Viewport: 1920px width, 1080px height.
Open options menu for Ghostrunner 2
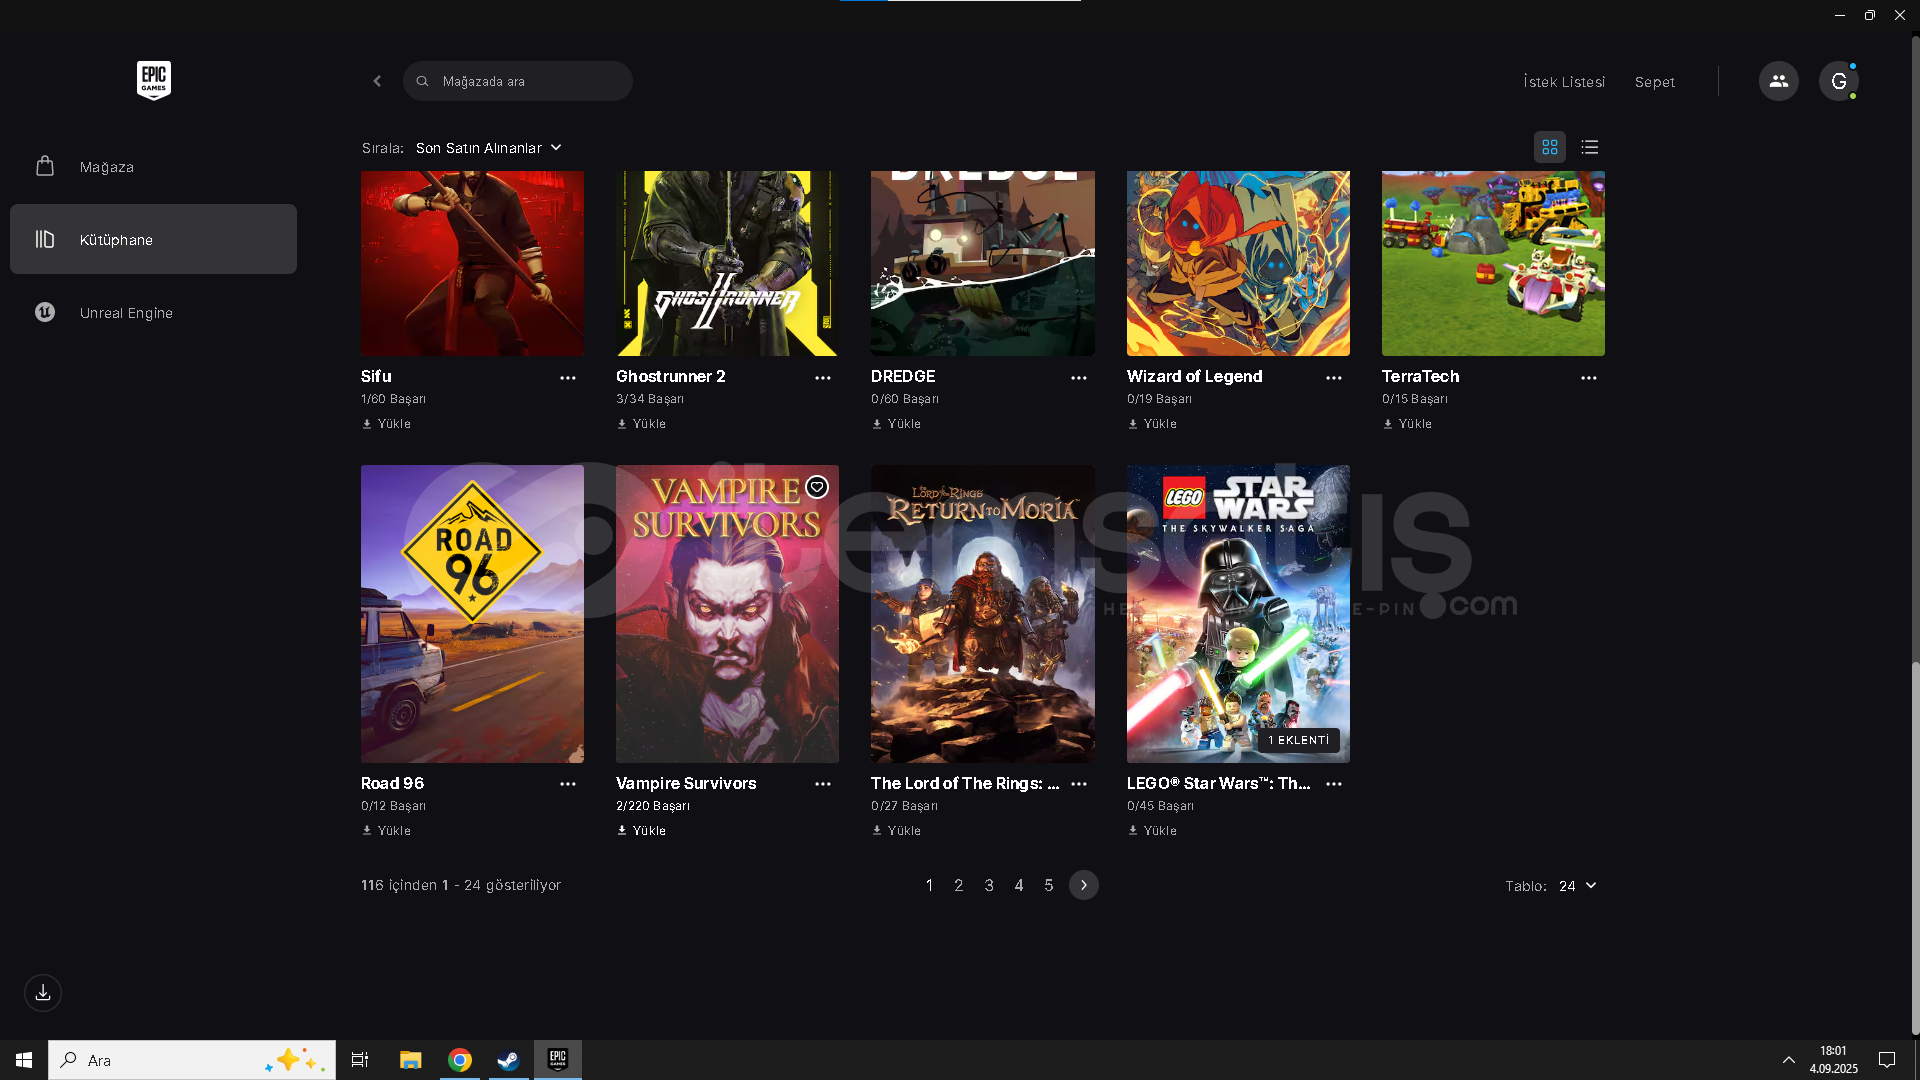click(823, 378)
